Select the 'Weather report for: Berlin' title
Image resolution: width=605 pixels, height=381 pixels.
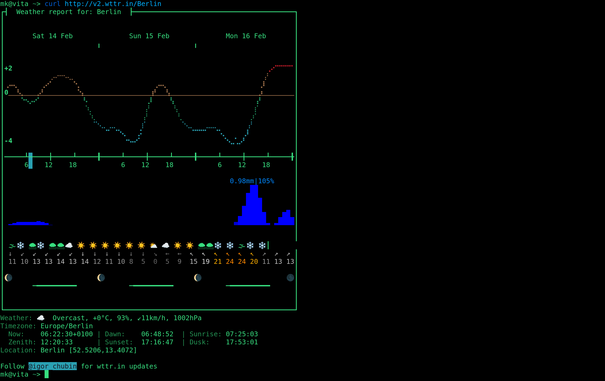69,12
